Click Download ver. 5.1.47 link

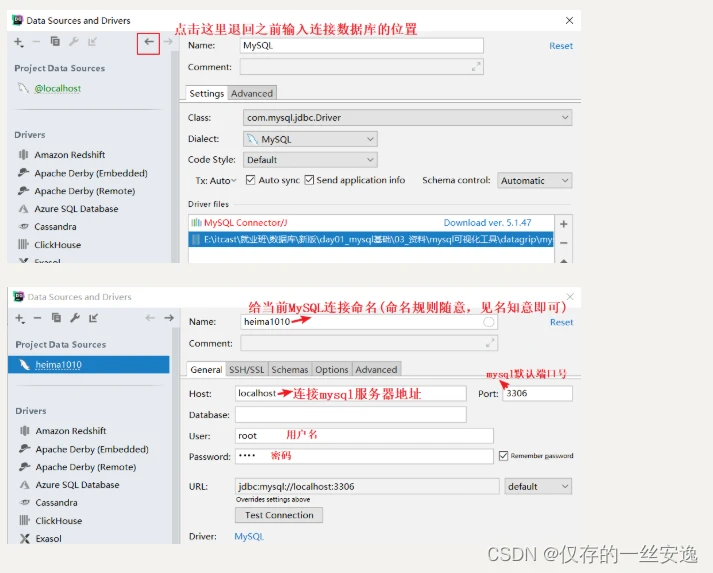pyautogui.click(x=487, y=223)
